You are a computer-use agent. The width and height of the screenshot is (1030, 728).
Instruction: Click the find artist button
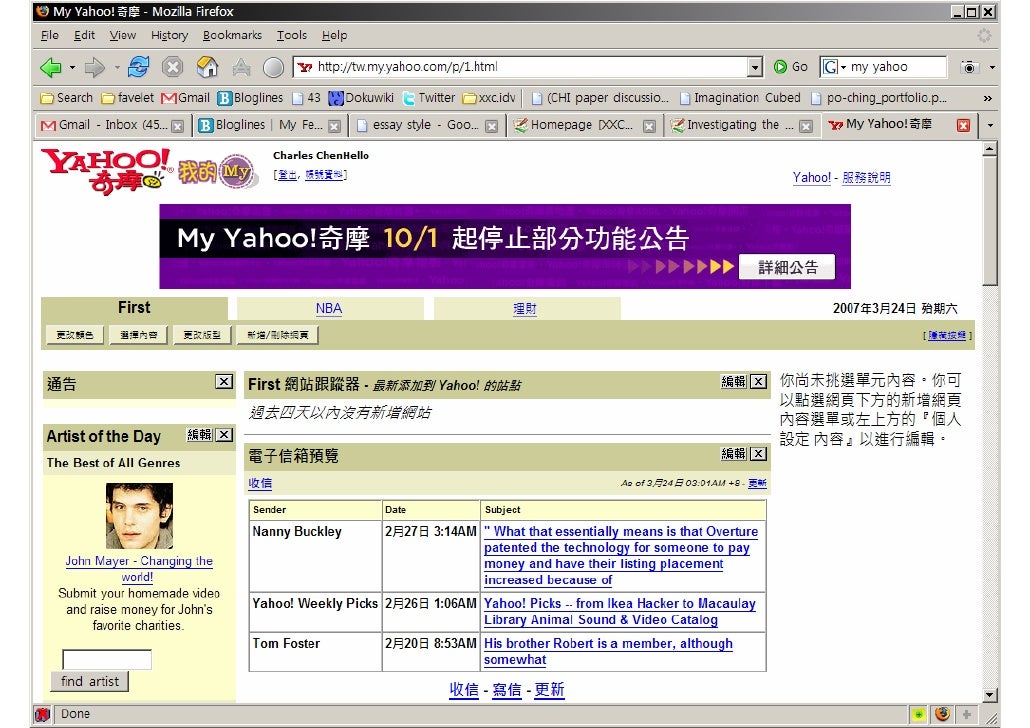click(x=89, y=681)
